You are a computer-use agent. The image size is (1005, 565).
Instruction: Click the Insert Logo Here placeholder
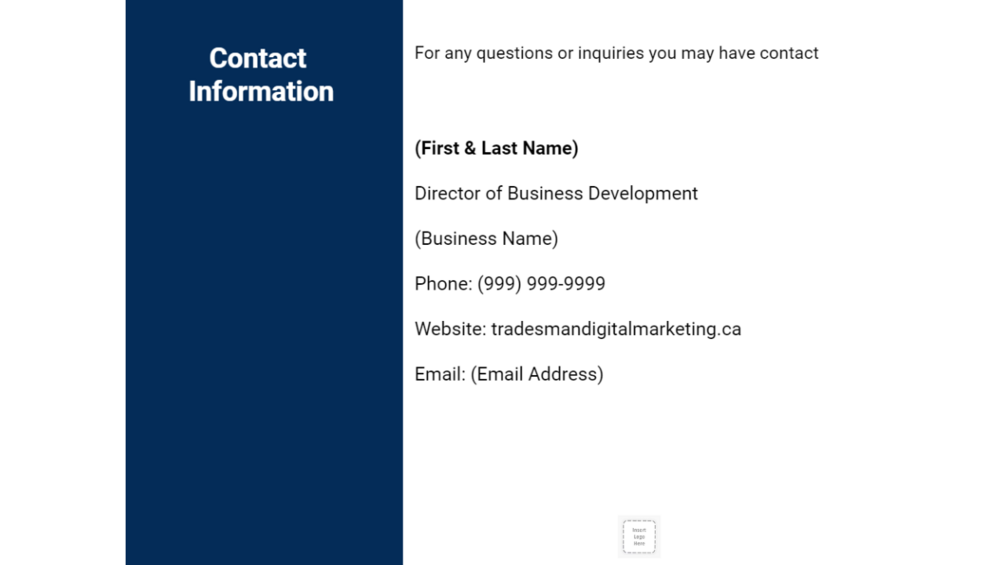pos(639,536)
